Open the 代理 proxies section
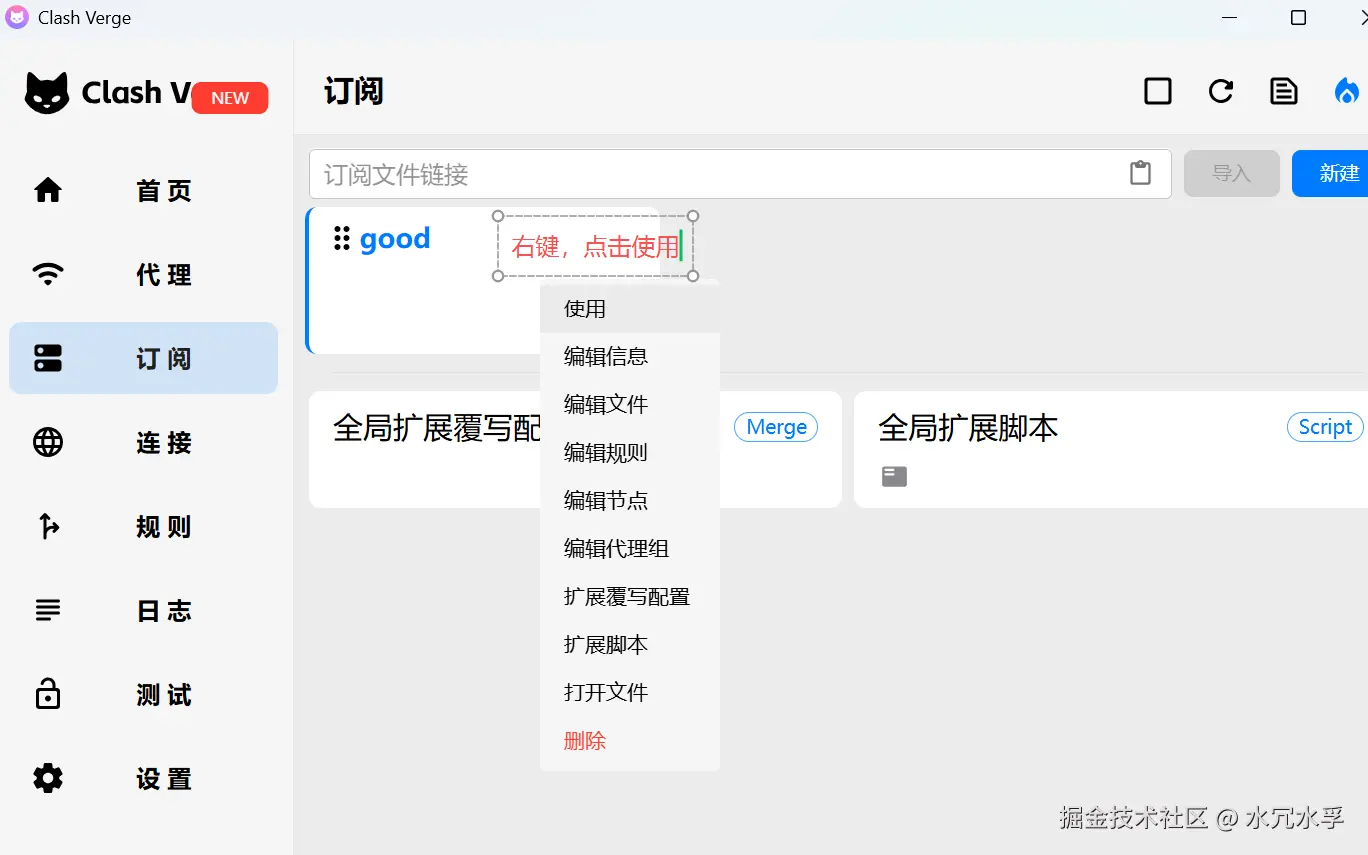 pos(143,274)
